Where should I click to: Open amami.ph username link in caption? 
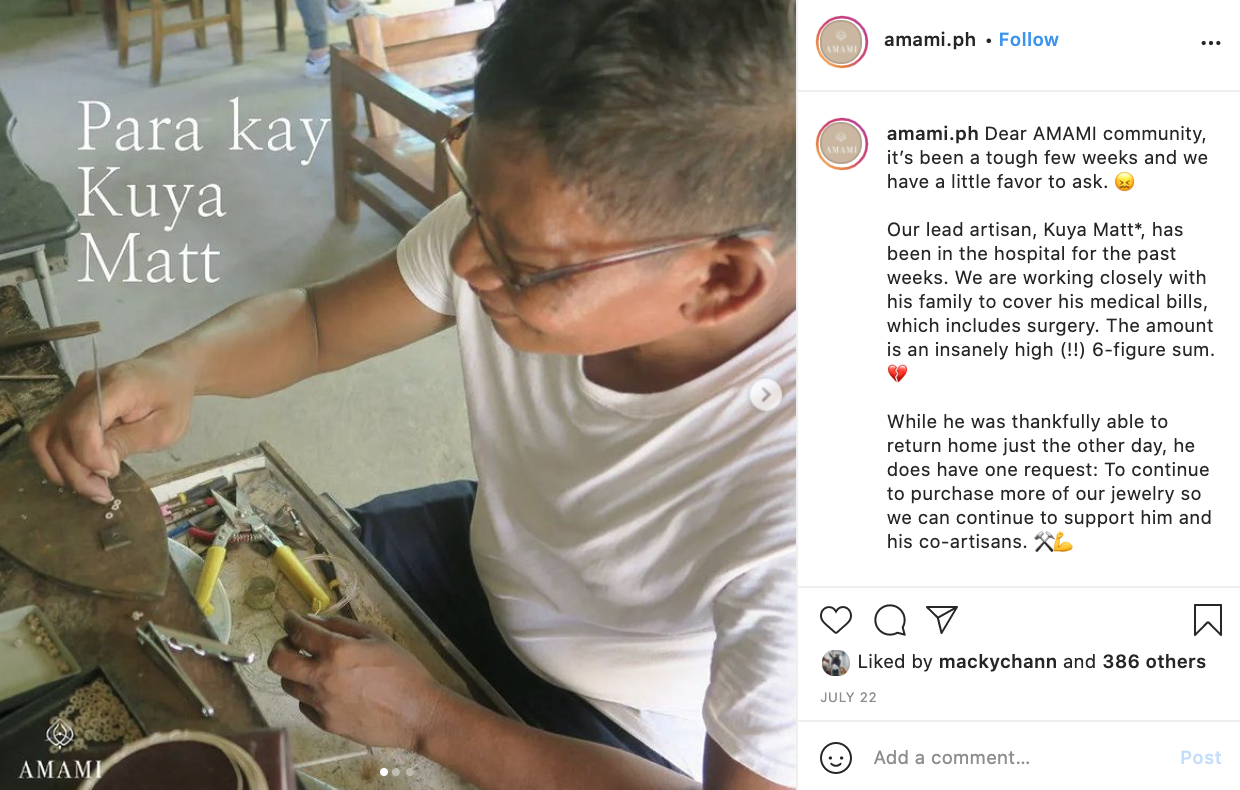933,134
